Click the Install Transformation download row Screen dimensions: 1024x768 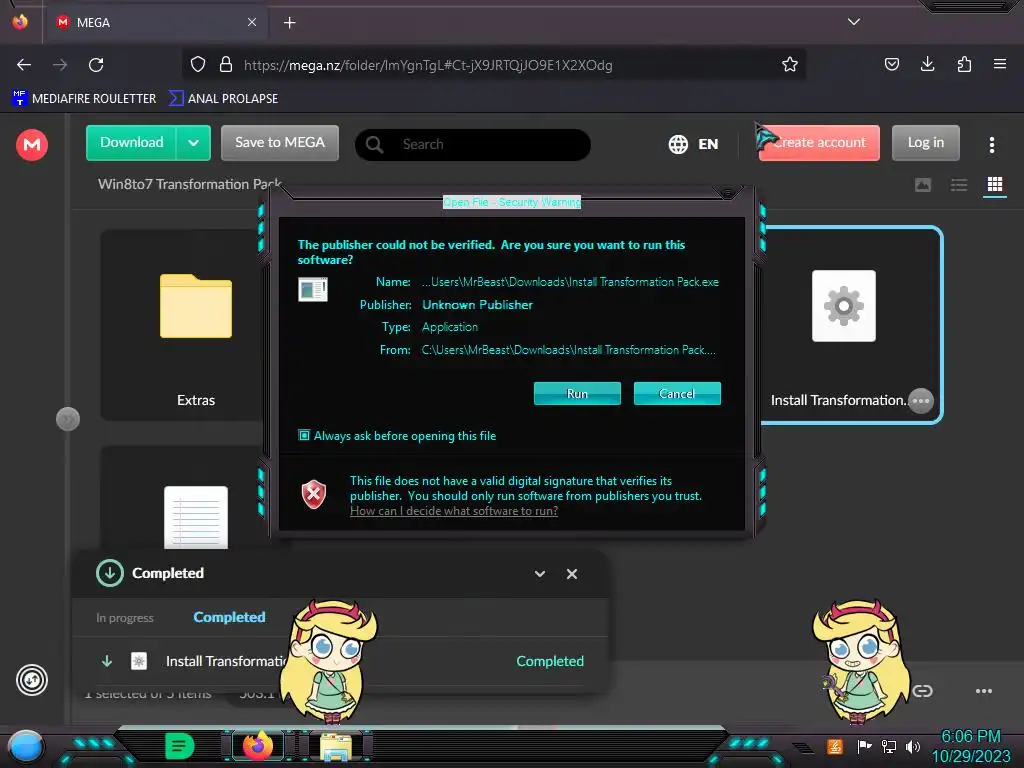tap(342, 661)
